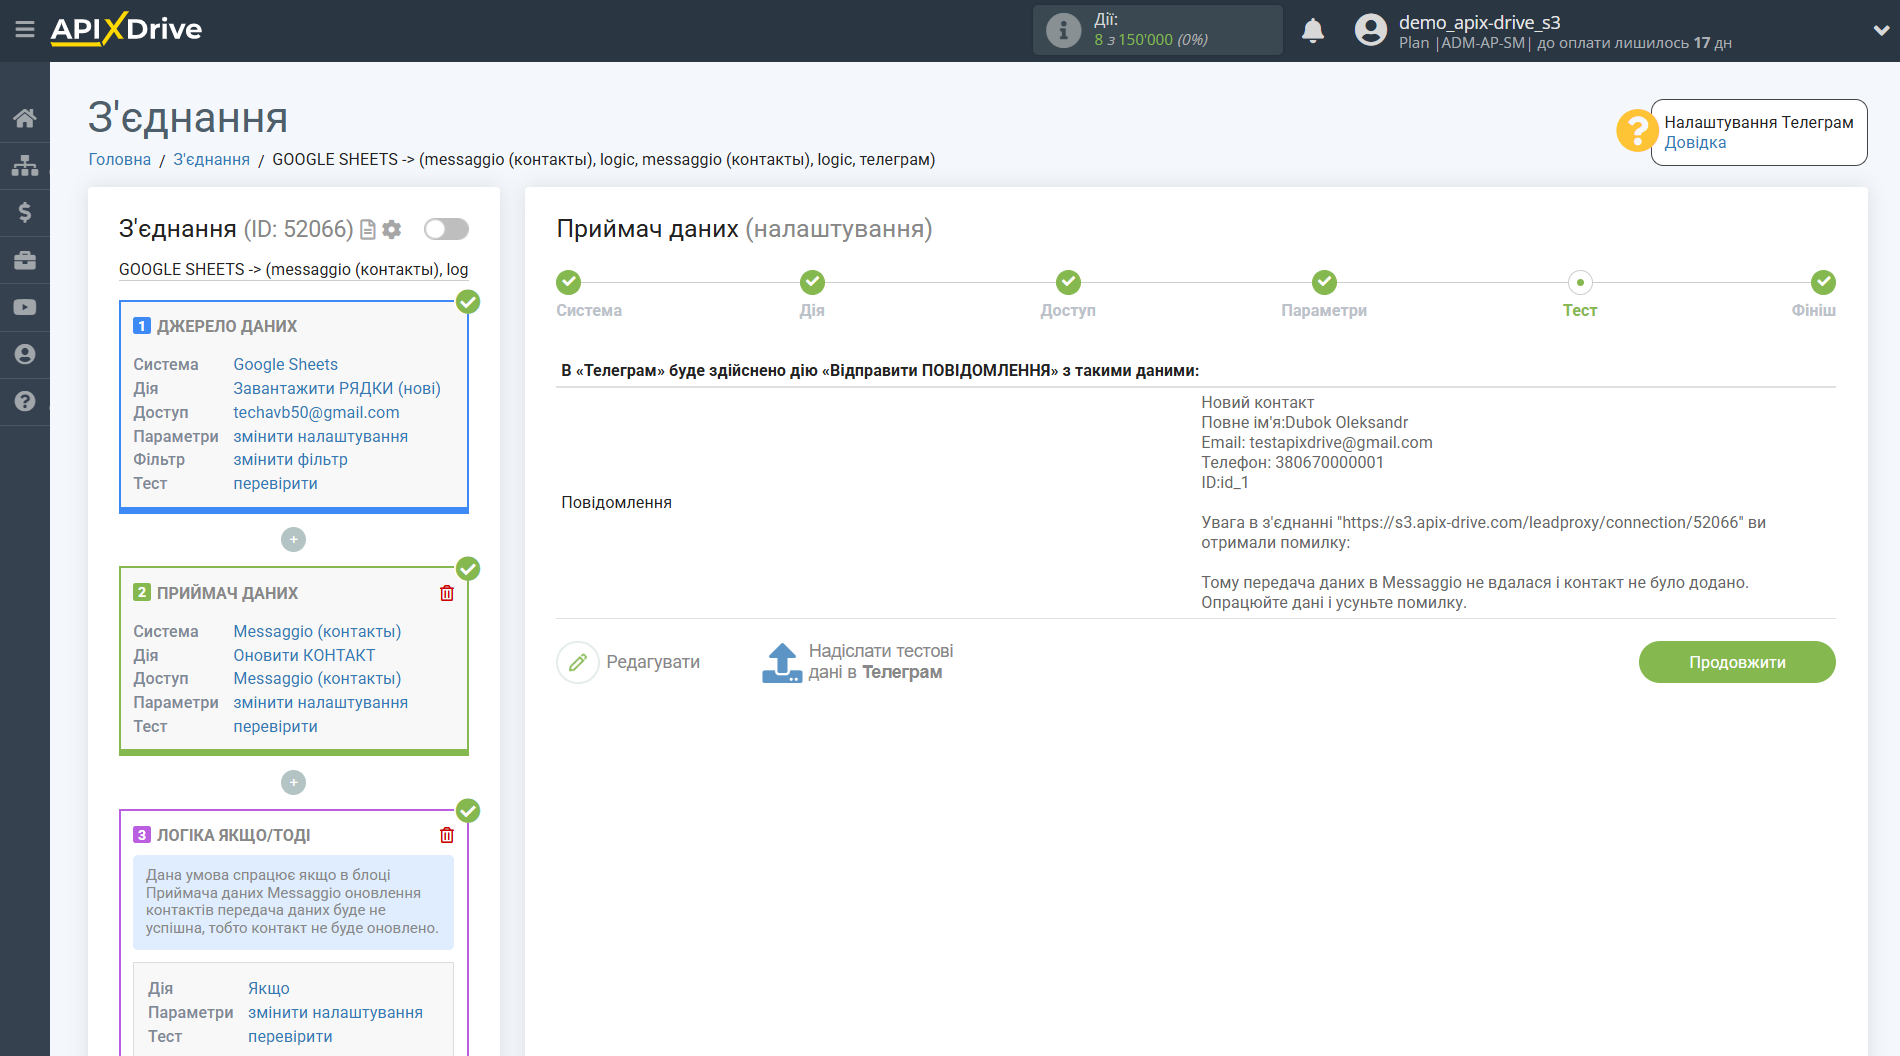
Task: Add block after Messaggio receiver
Action: point(293,782)
